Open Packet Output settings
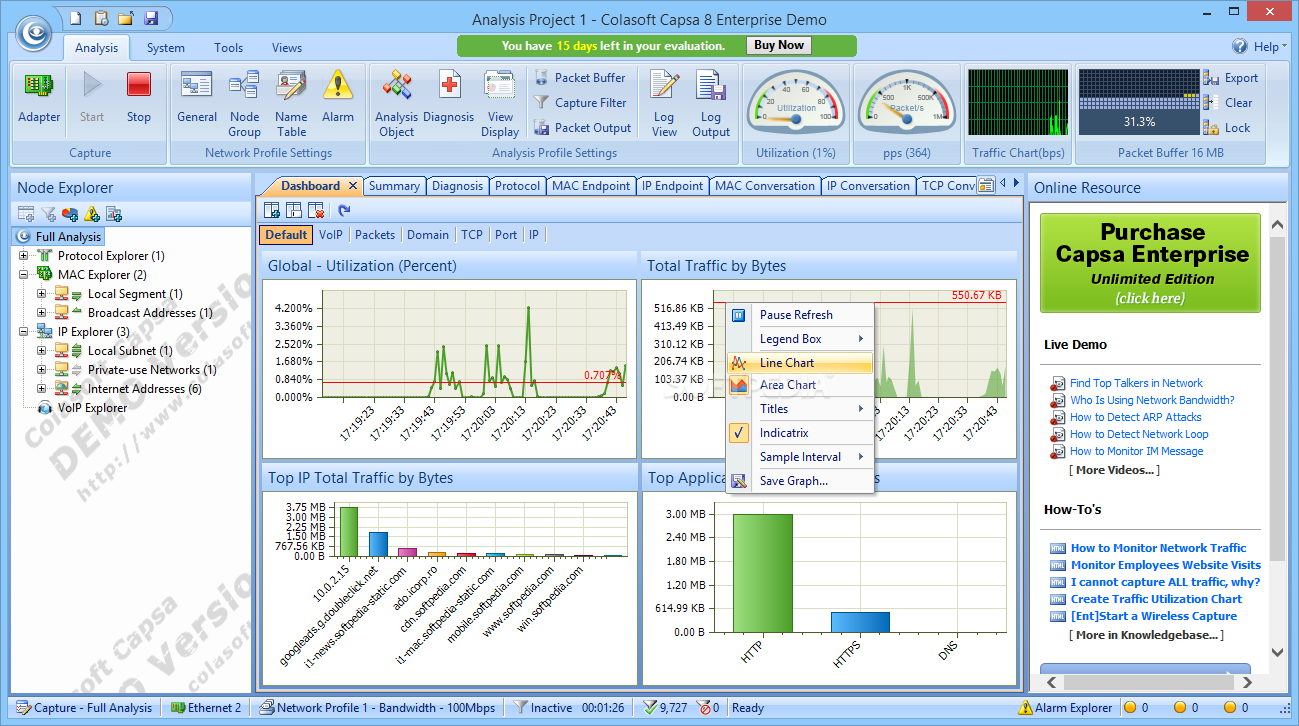Image resolution: width=1299 pixels, height=726 pixels. [582, 128]
